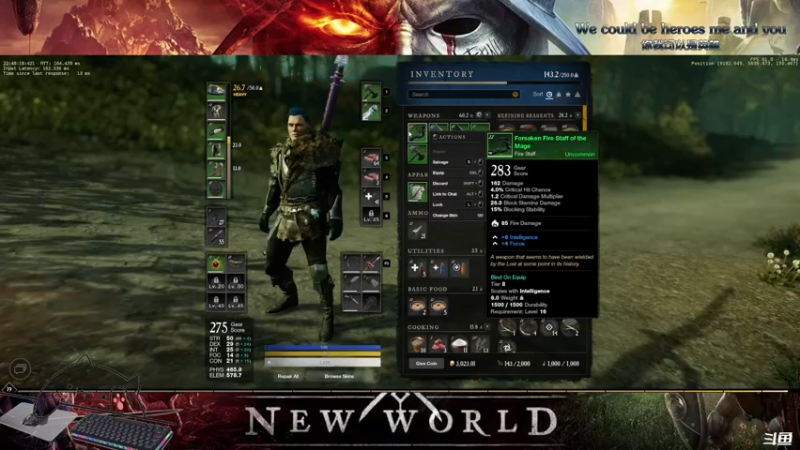Select the orange regeneration potion in Utilities
The width and height of the screenshot is (800, 450).
[459, 268]
